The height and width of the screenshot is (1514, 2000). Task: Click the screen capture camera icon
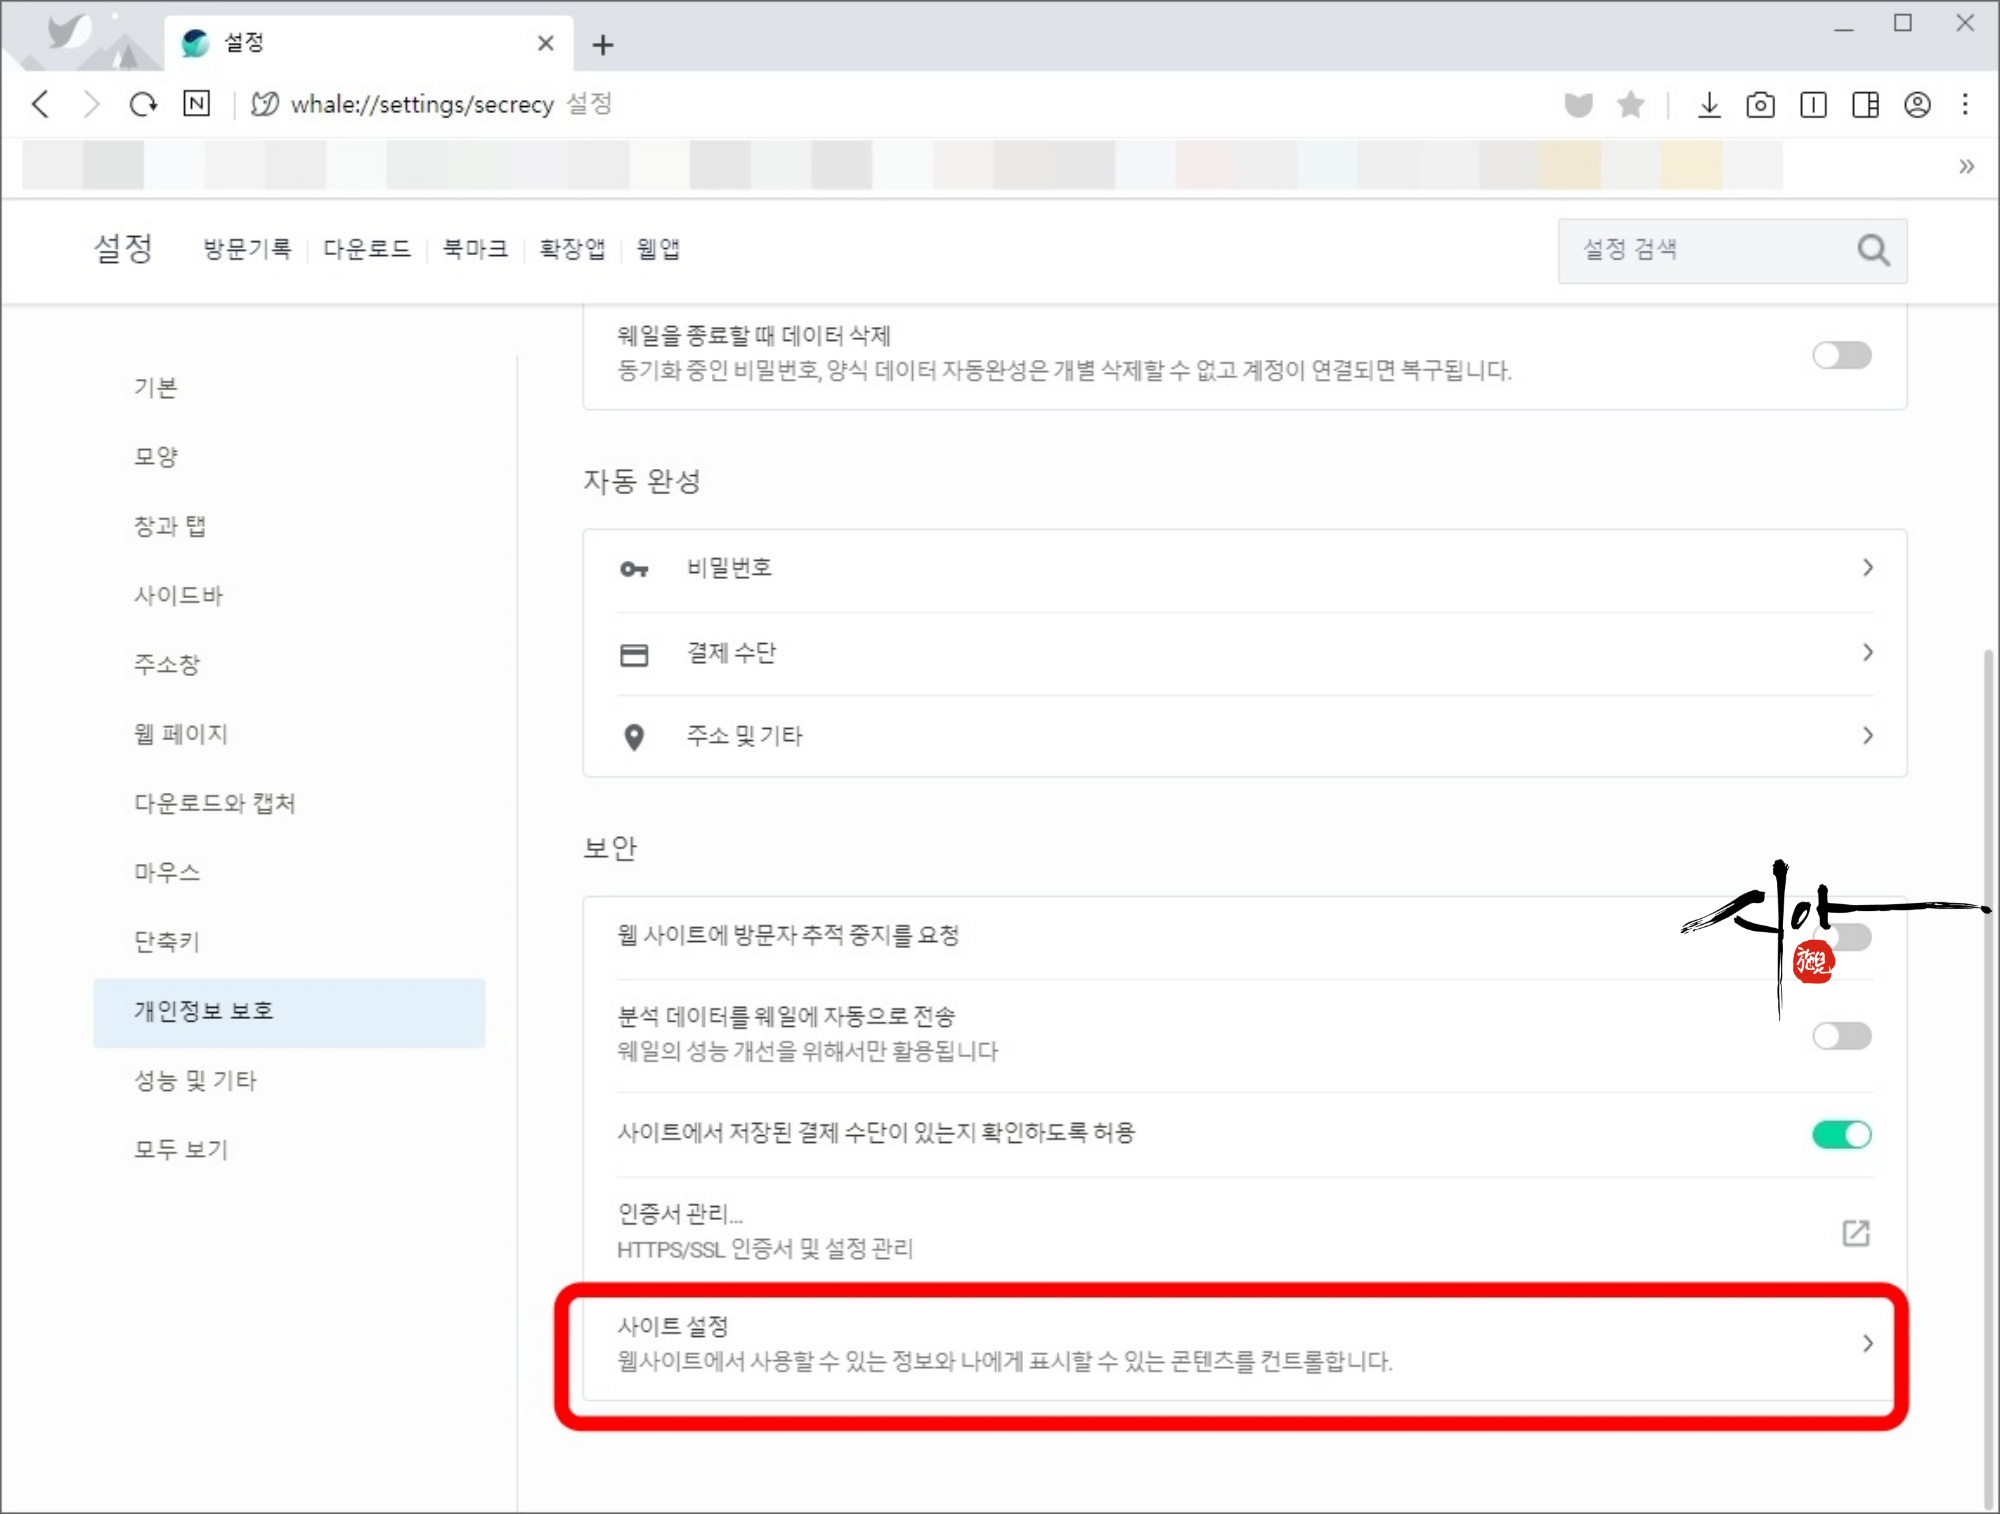[x=1760, y=105]
